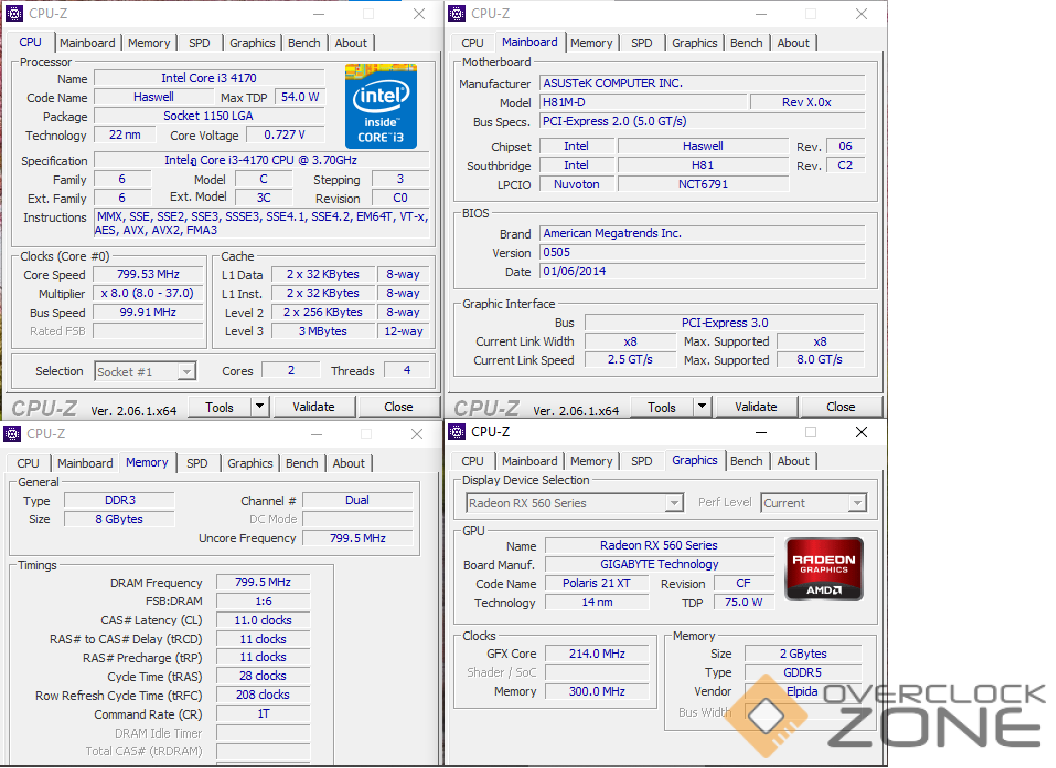Open About tab in Graphics window
Screen dimensions: 1056x768
pos(793,461)
